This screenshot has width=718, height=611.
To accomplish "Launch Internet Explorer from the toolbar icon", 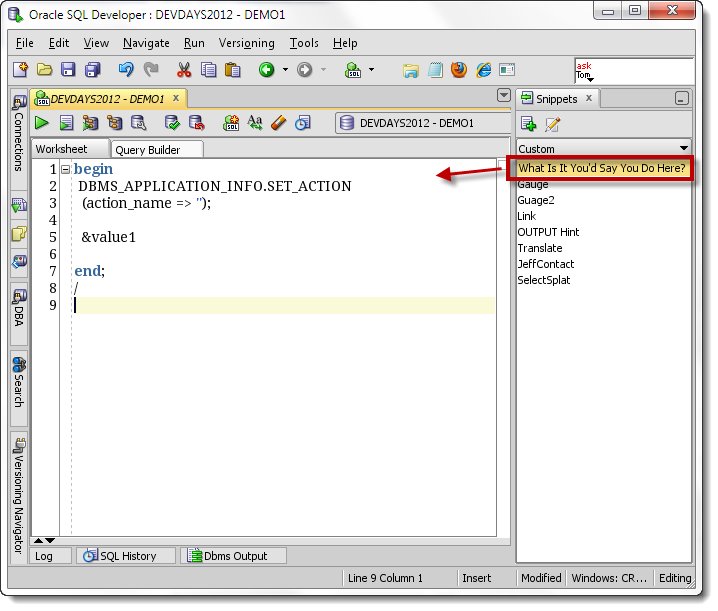I will (484, 70).
